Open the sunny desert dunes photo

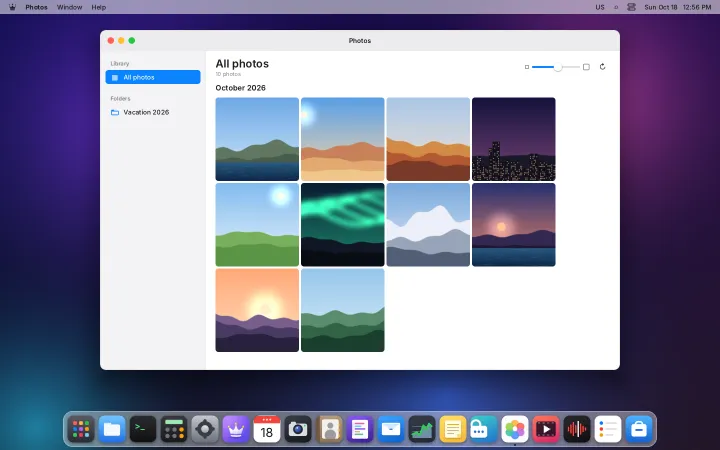coord(343,139)
